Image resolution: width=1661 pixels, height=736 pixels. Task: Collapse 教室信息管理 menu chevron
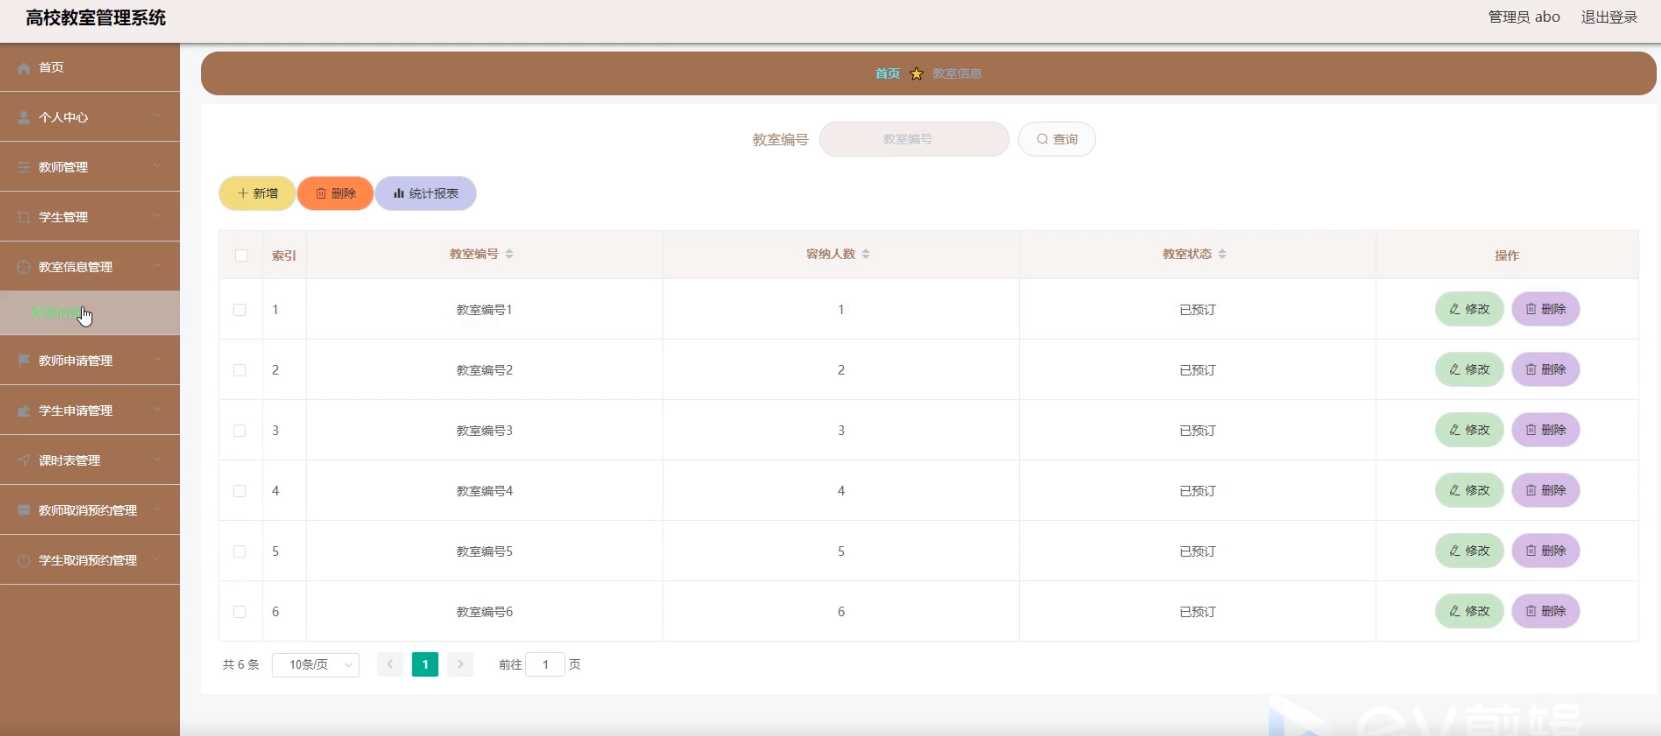pos(157,267)
